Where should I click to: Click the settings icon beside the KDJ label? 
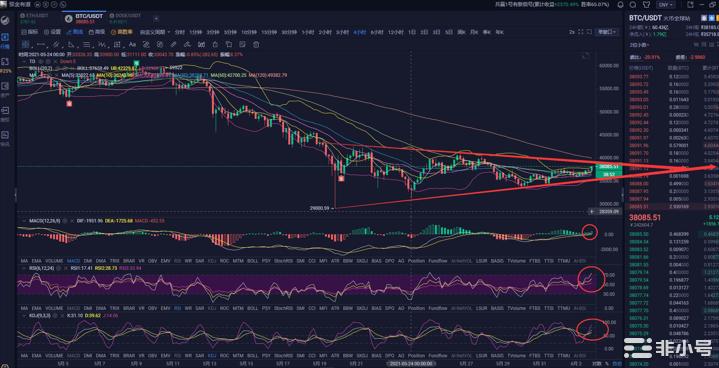(54, 315)
